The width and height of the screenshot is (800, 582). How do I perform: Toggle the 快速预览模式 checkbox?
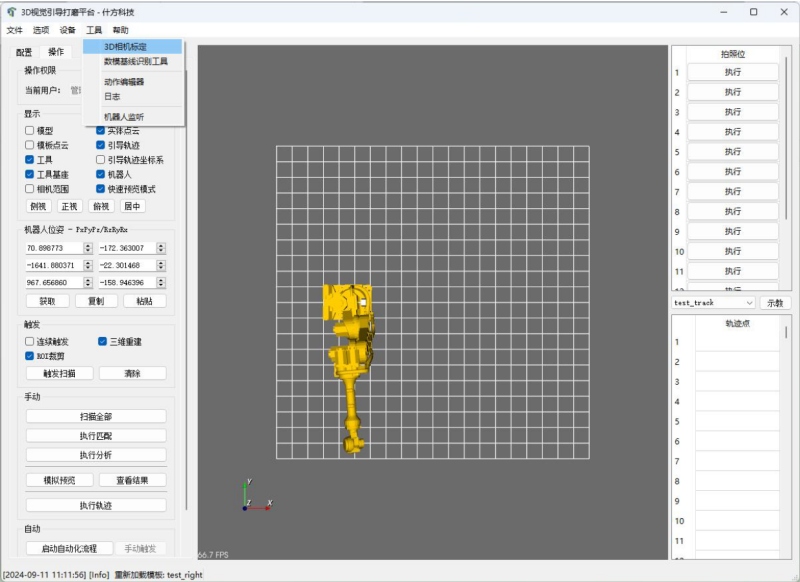point(101,188)
